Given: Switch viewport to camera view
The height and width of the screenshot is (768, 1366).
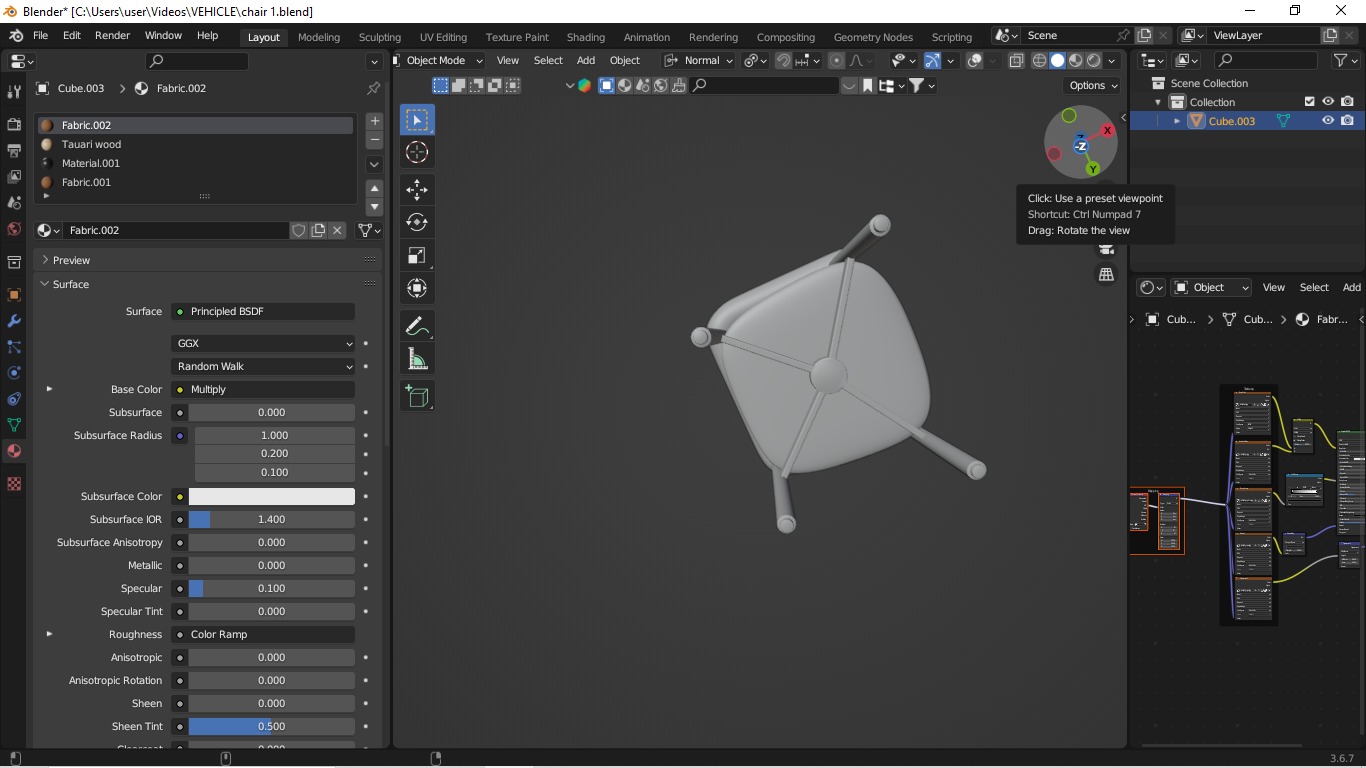Looking at the screenshot, I should pyautogui.click(x=1106, y=249).
